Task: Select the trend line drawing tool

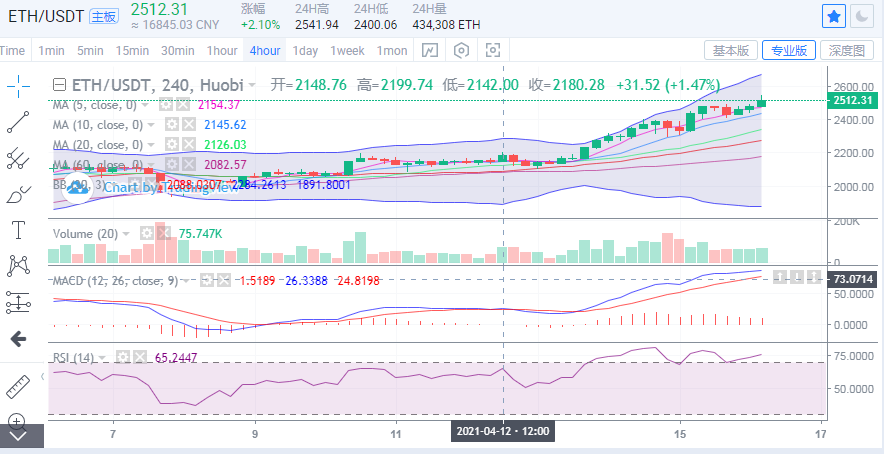Action: point(18,122)
